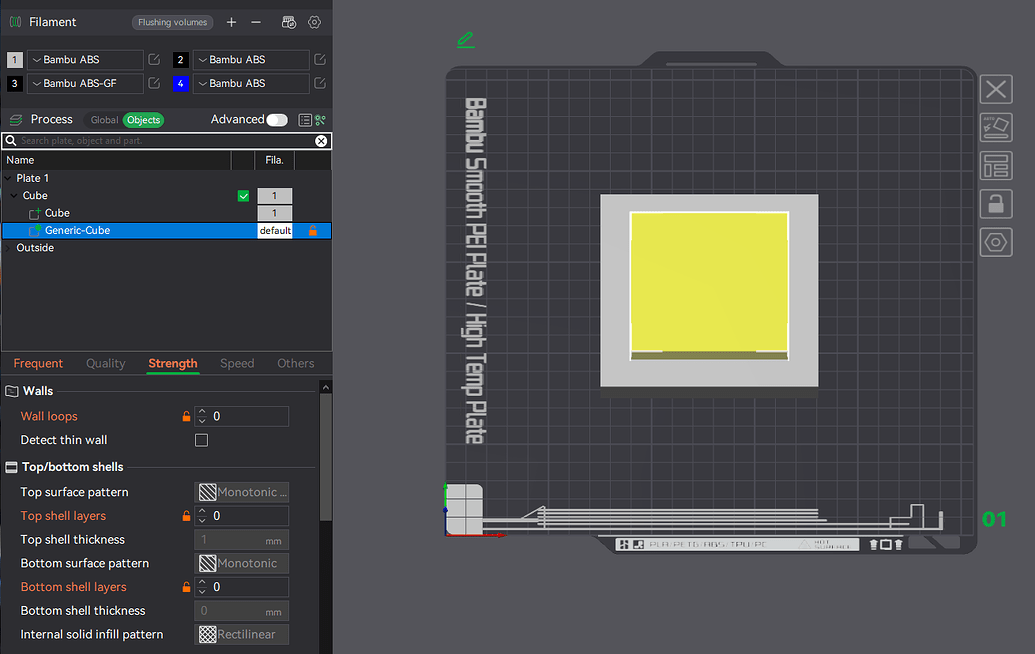Click filament slot 2 black color swatch
Viewport: 1035px width, 654px height.
[181, 60]
